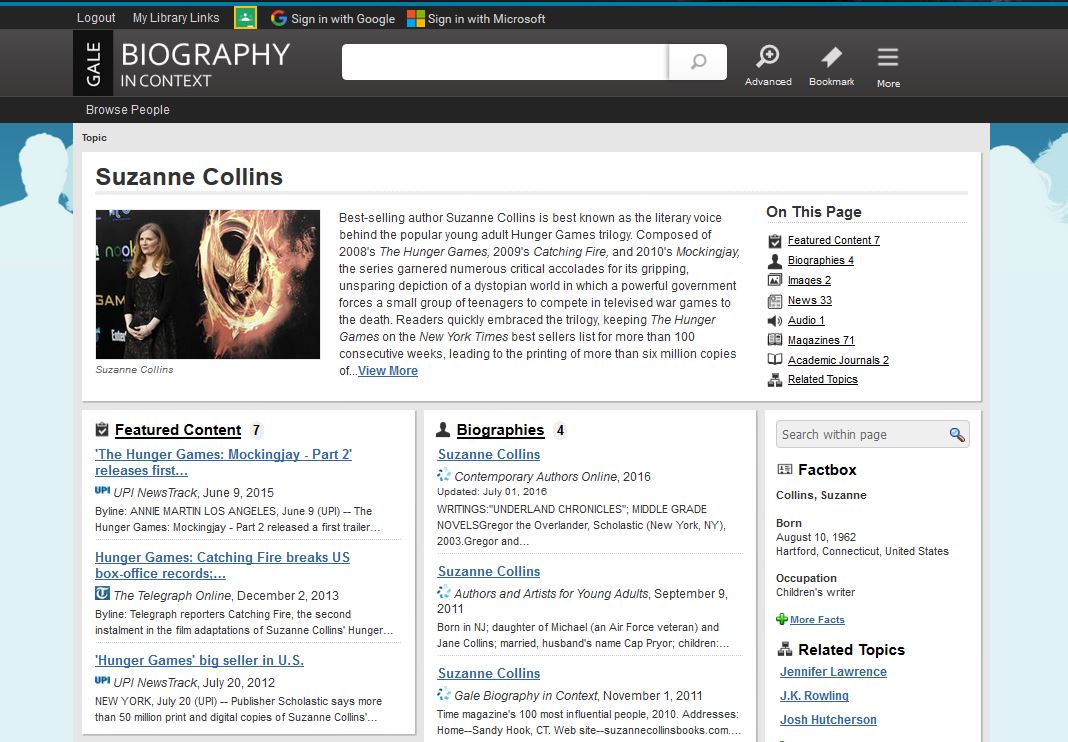Viewport: 1068px width, 742px height.
Task: Click the UPI icon beside July 20, 2012
Action: pyautogui.click(x=102, y=680)
